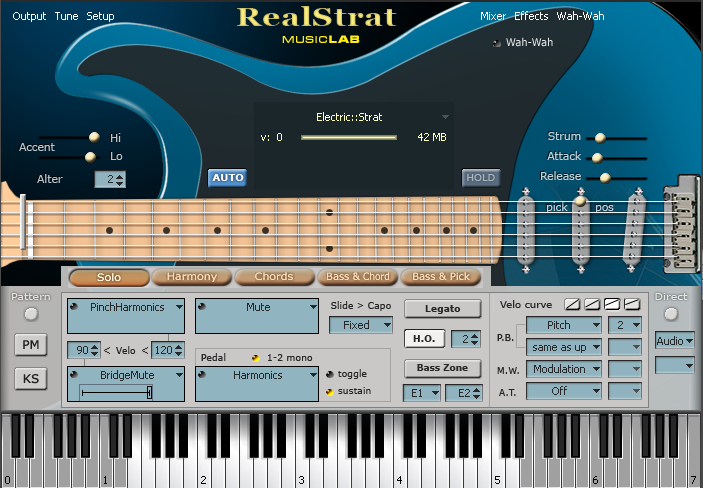The width and height of the screenshot is (703, 488).
Task: Click the guitar bridge tremolo unit
Action: click(682, 224)
